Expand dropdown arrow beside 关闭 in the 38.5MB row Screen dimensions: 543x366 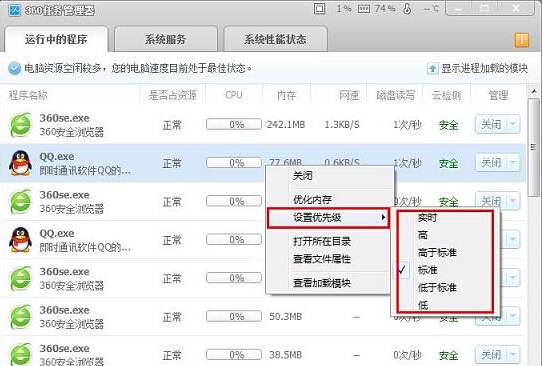pyautogui.click(x=513, y=355)
